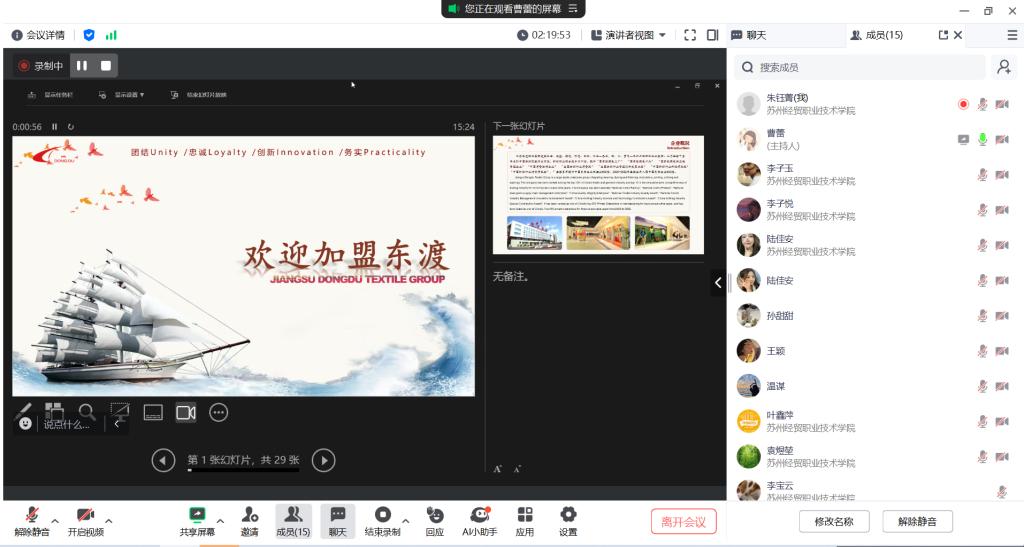Open the 应用 apps icon

tap(524, 514)
